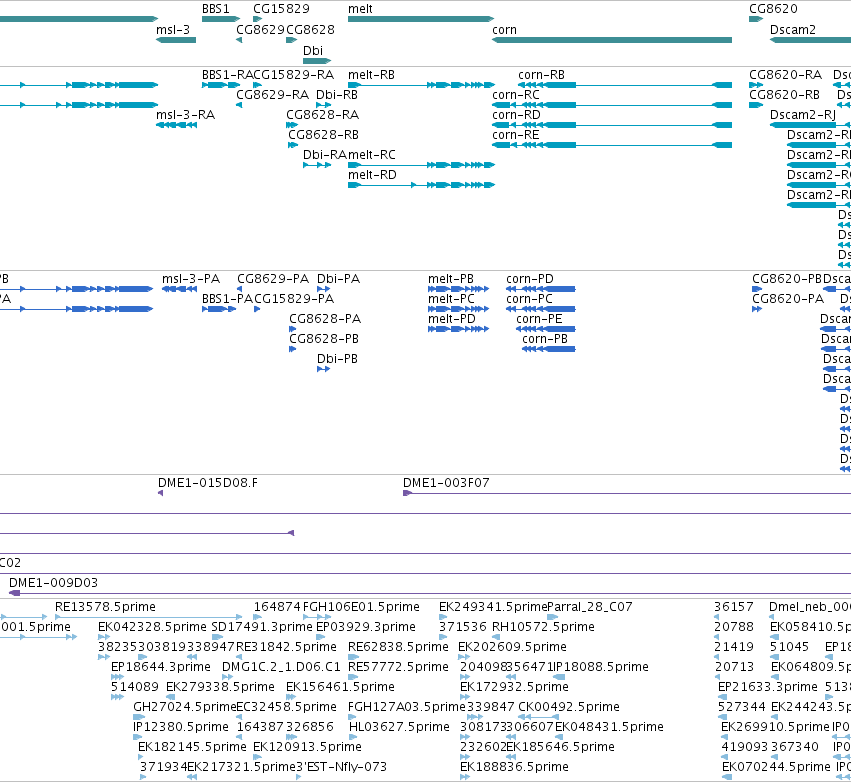Click EST EK070244.5prime
The width and height of the screenshot is (851, 782).
(776, 767)
